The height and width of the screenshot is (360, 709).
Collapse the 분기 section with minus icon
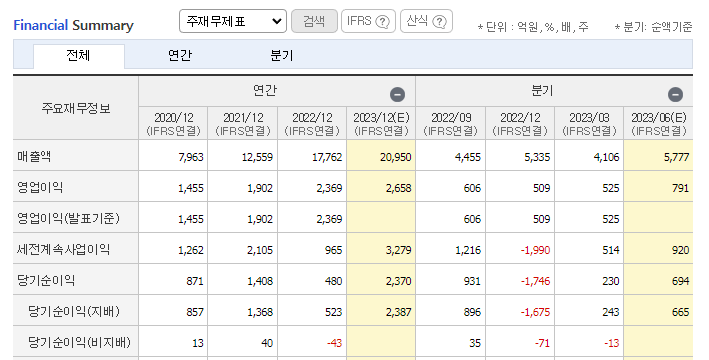(x=675, y=95)
